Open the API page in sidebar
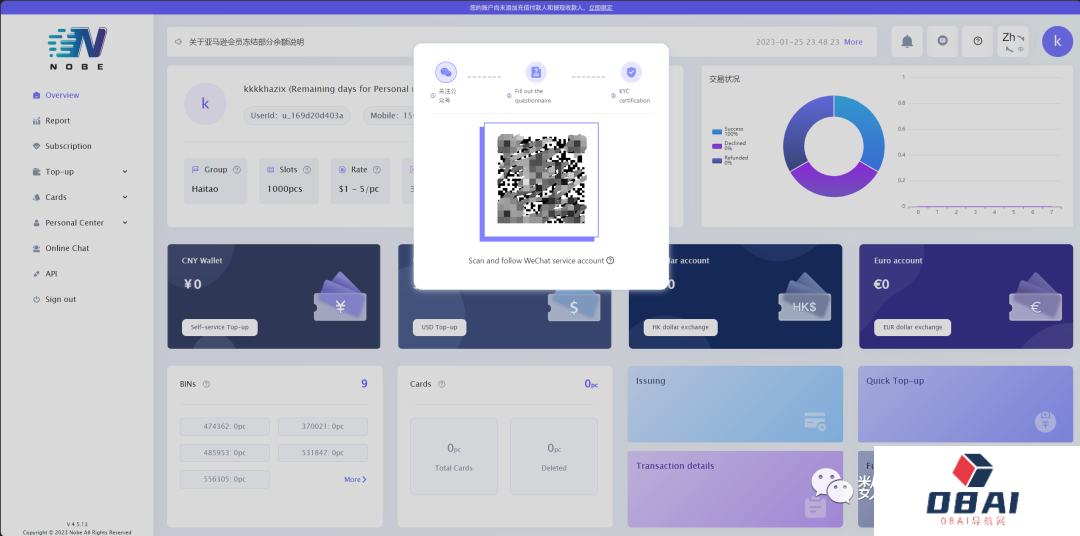 pyautogui.click(x=51, y=274)
